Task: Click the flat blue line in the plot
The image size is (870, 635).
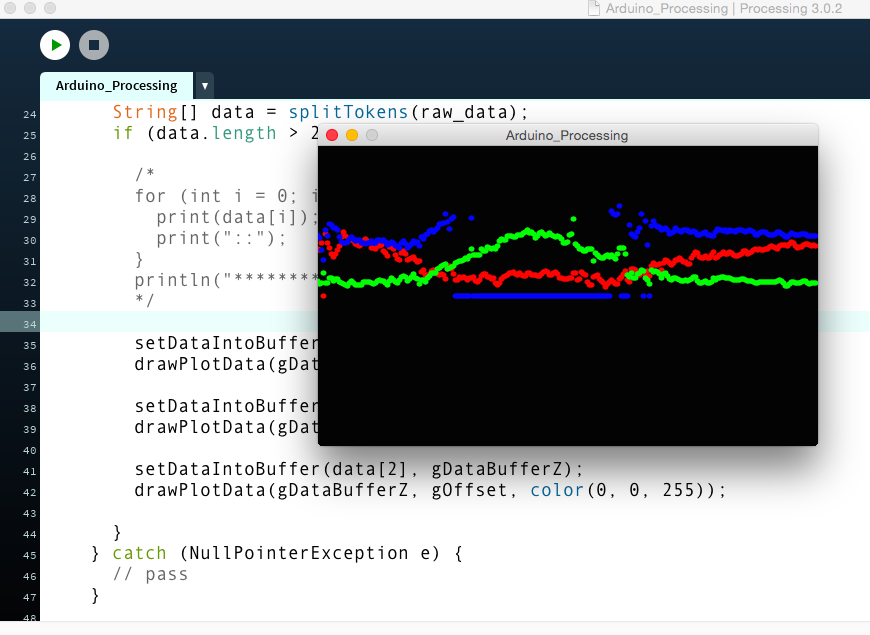Action: click(x=533, y=296)
